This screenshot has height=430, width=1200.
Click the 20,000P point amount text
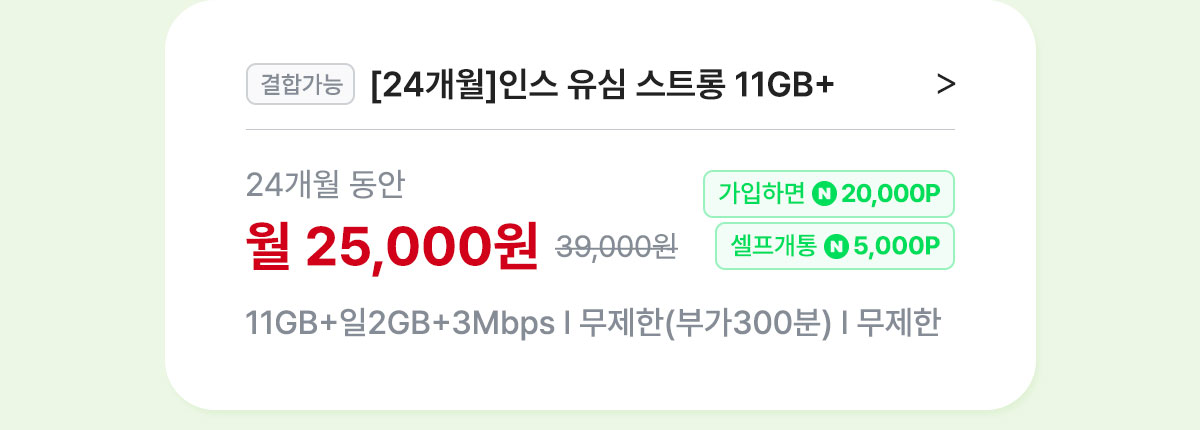[x=892, y=194]
